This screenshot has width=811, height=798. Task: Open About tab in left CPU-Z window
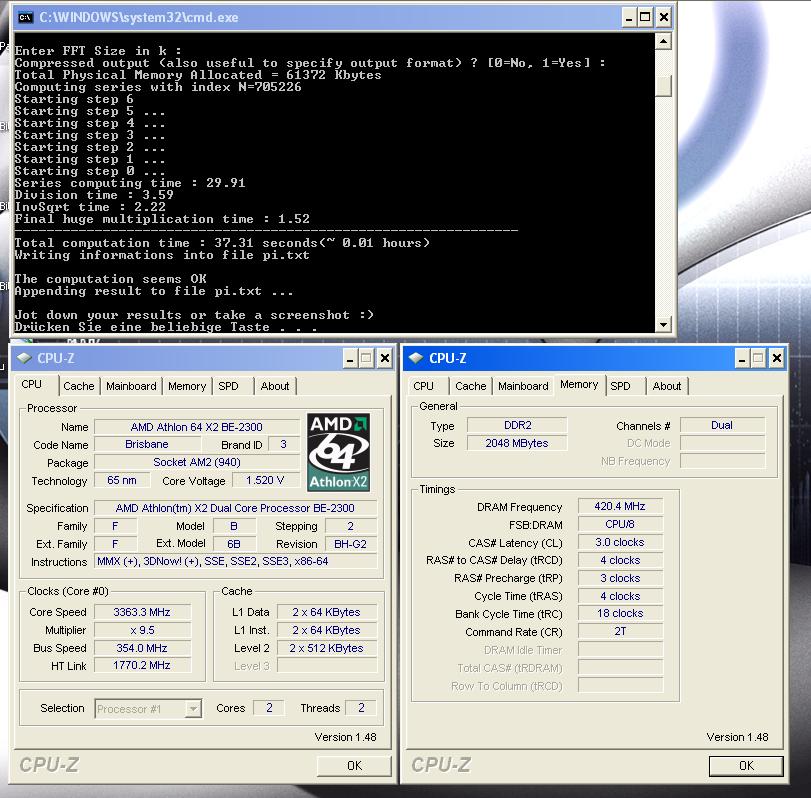(x=275, y=386)
